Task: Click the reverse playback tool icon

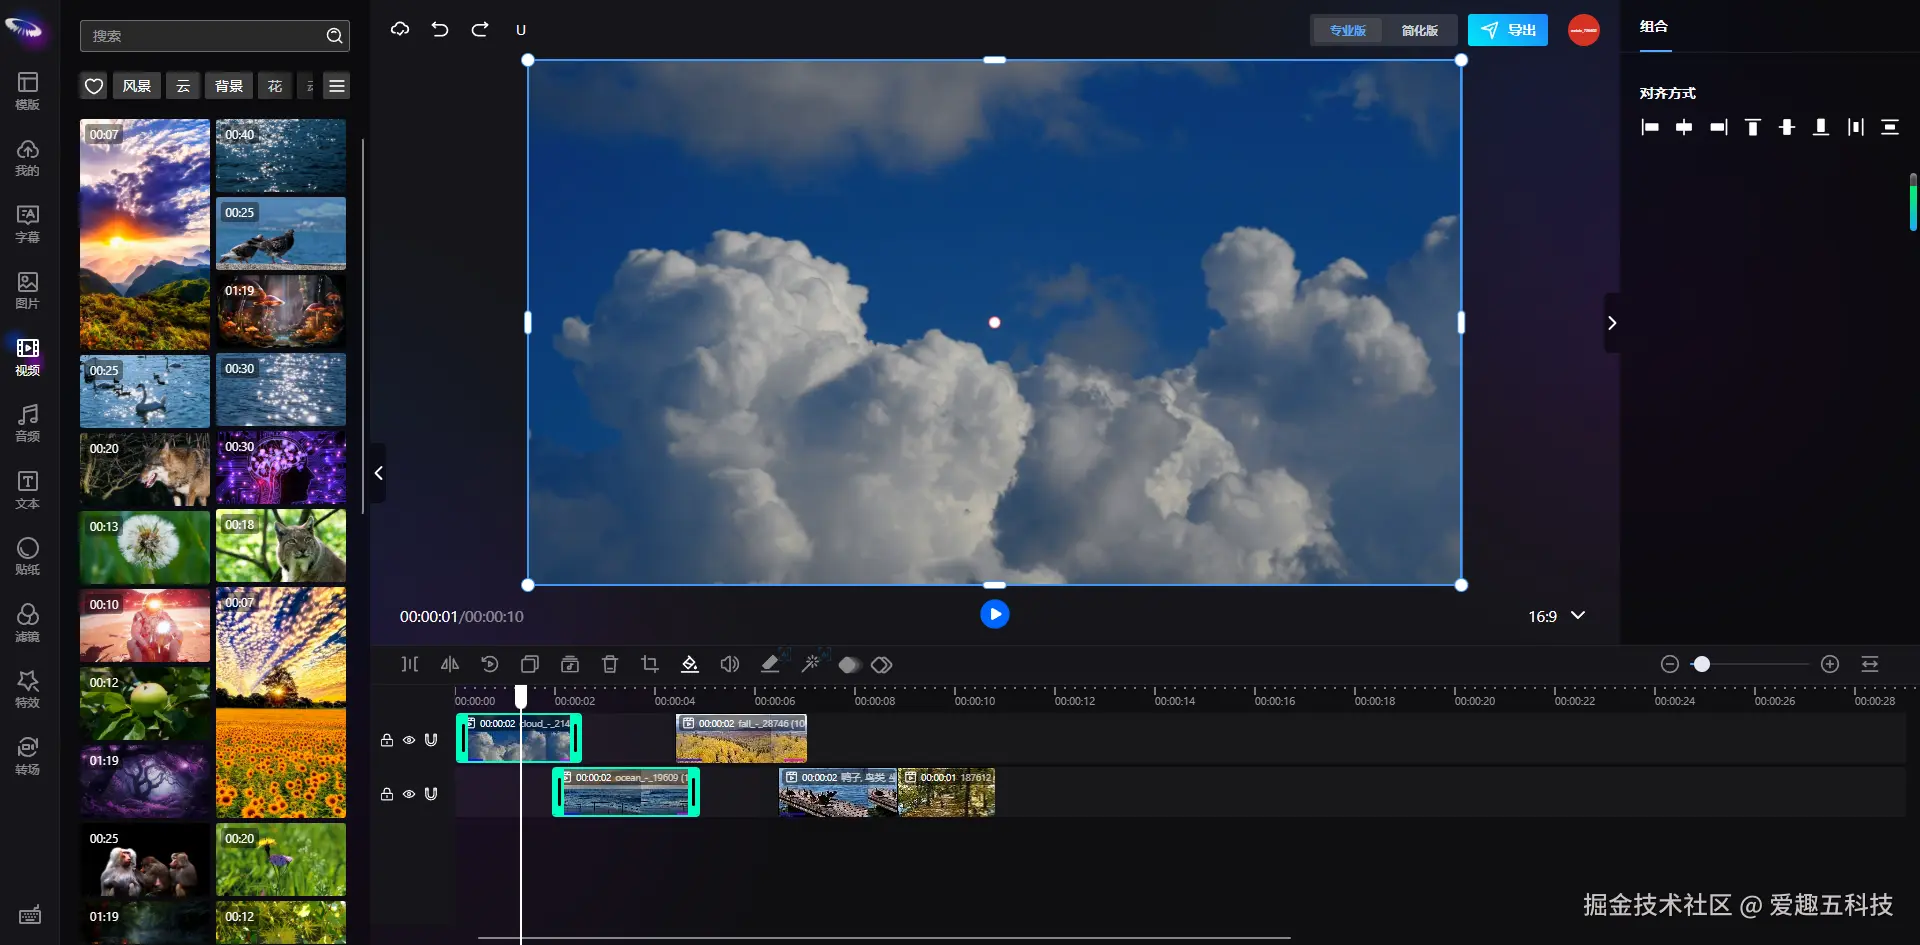Action: [x=490, y=664]
